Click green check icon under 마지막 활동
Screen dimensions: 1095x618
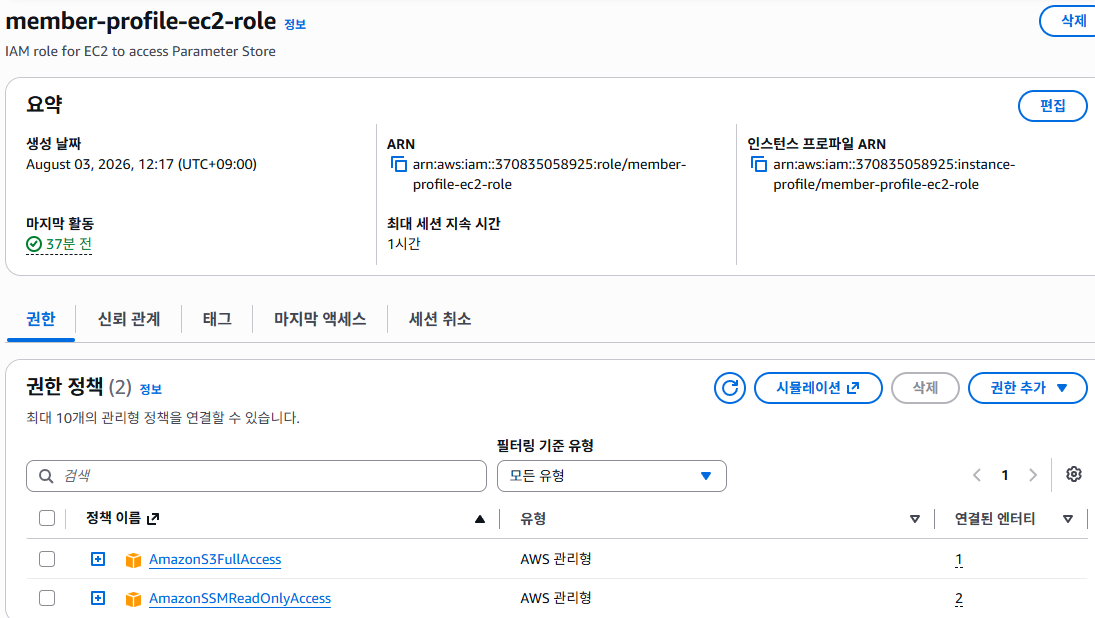click(x=34, y=244)
